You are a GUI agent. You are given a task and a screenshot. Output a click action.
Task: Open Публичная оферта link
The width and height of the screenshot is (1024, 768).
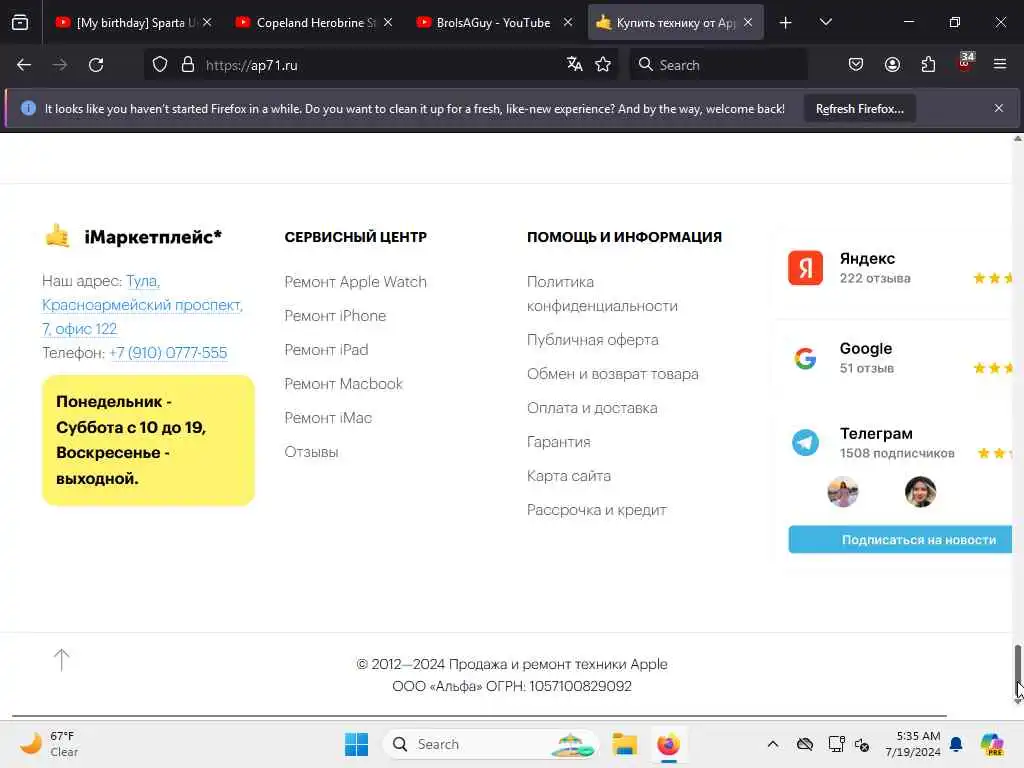point(592,340)
